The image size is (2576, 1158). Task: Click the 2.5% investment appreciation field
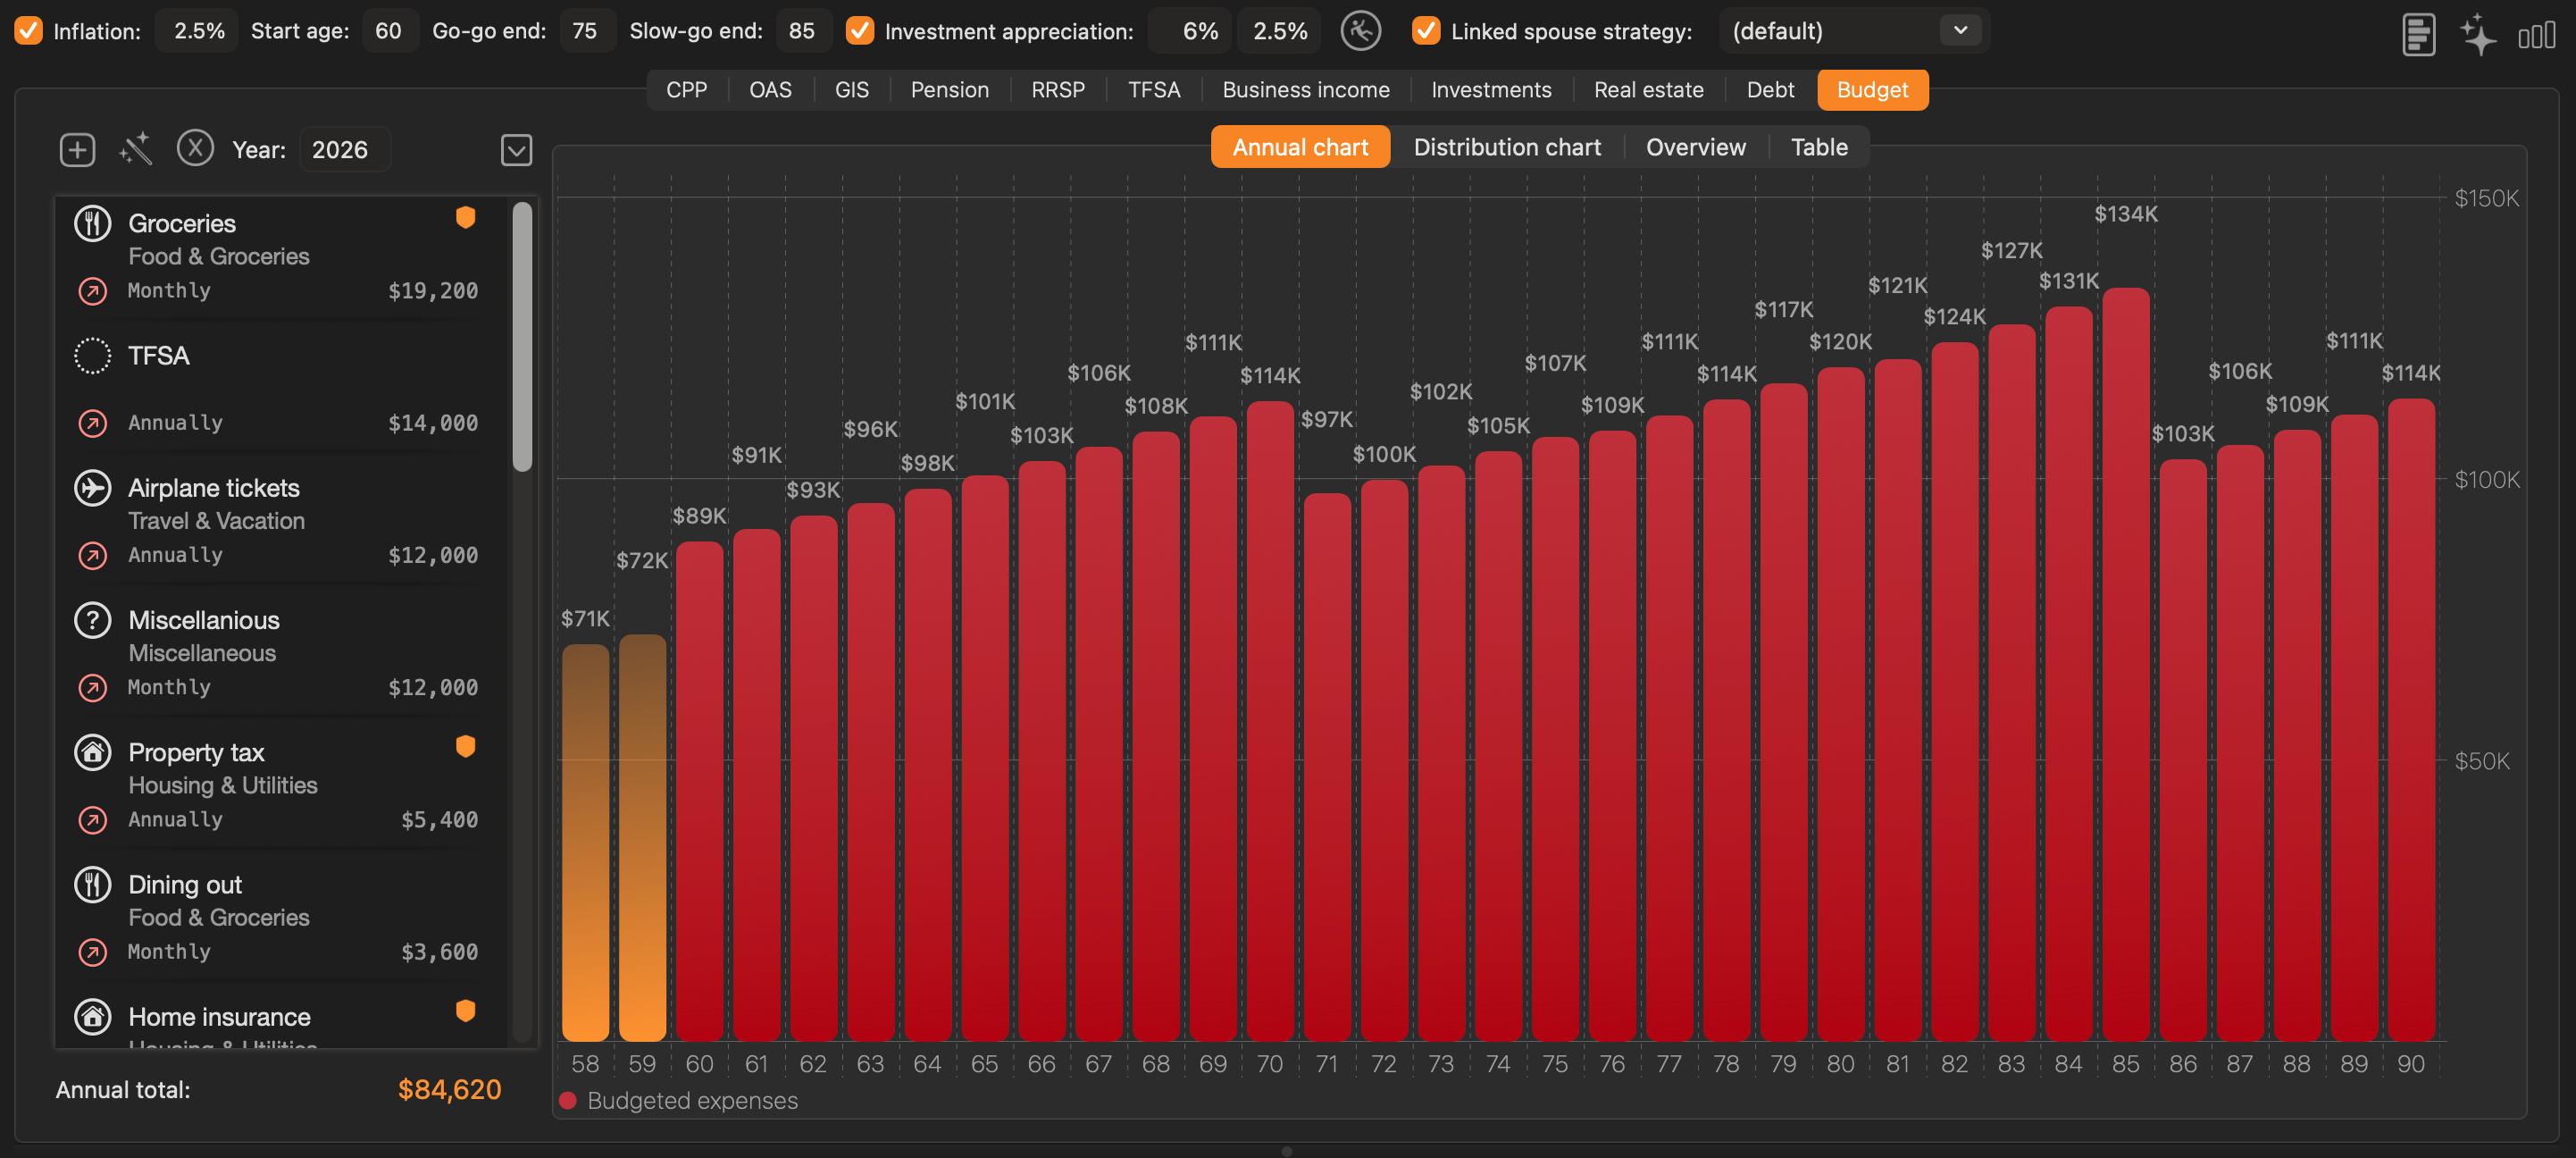coord(1279,31)
